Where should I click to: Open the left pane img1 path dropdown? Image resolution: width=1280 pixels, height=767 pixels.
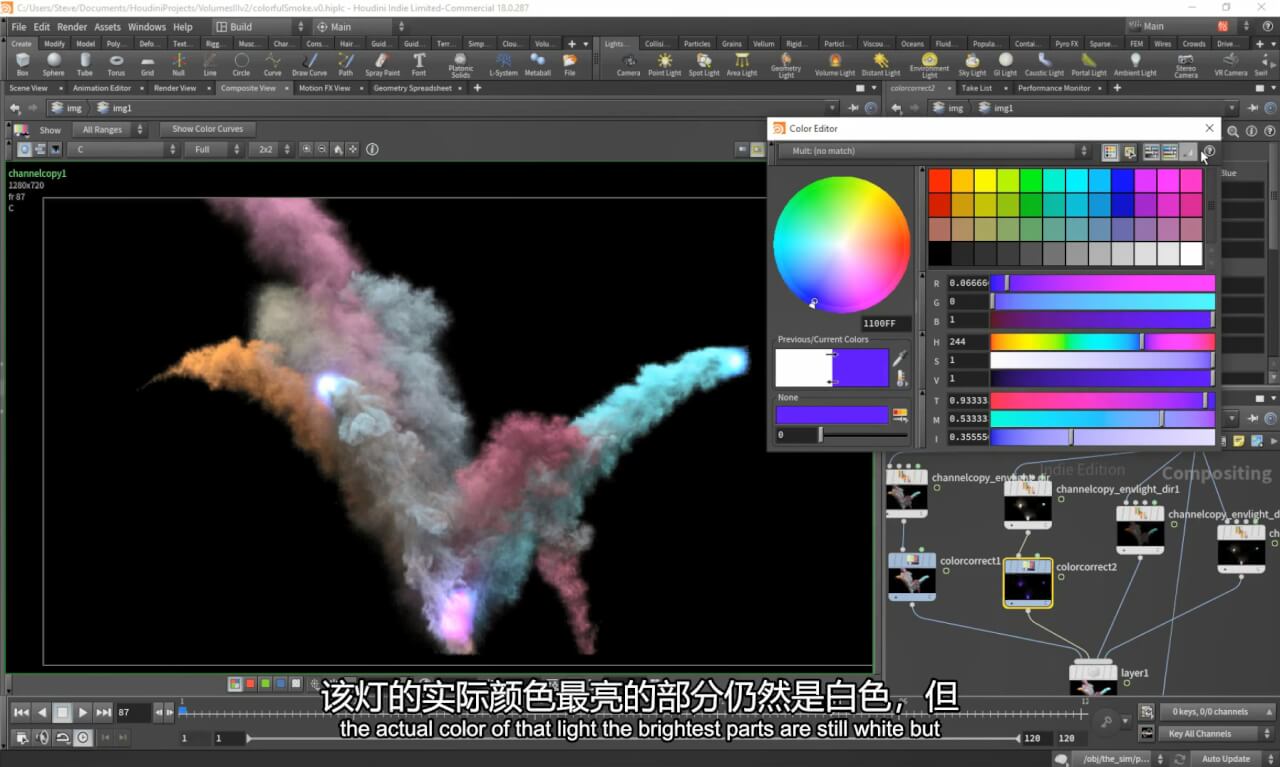(832, 108)
